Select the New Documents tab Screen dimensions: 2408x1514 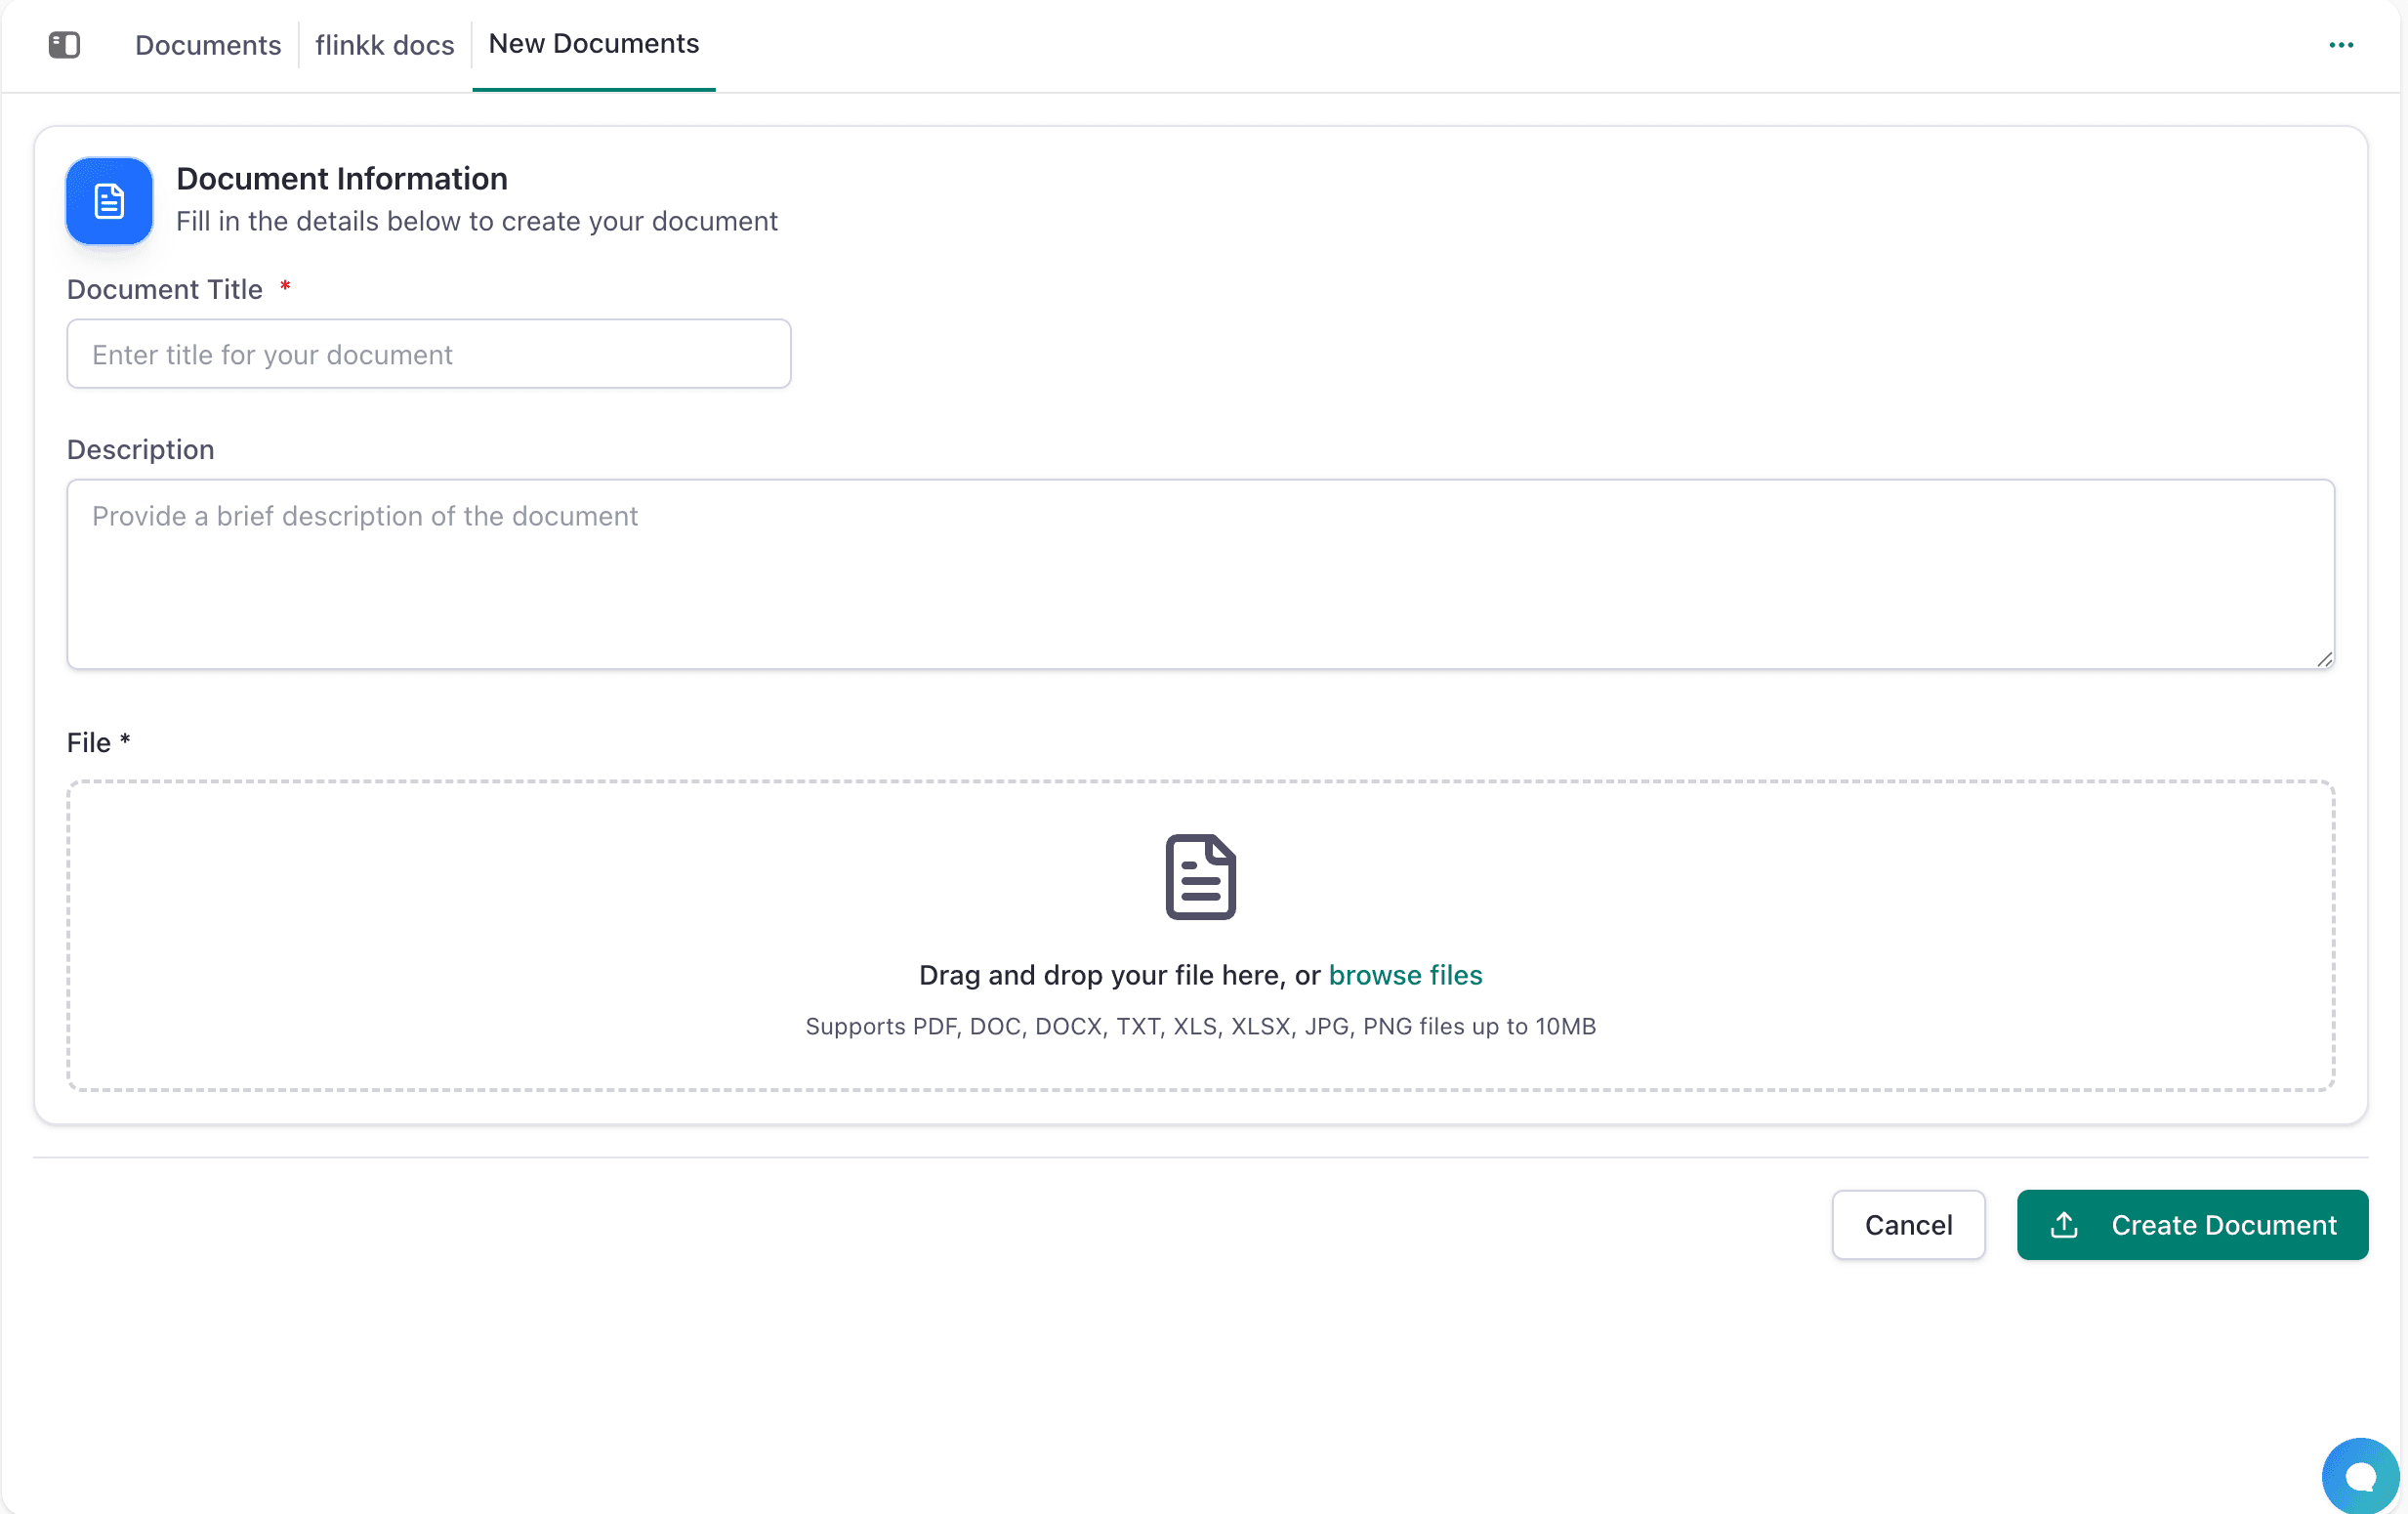pyautogui.click(x=594, y=44)
